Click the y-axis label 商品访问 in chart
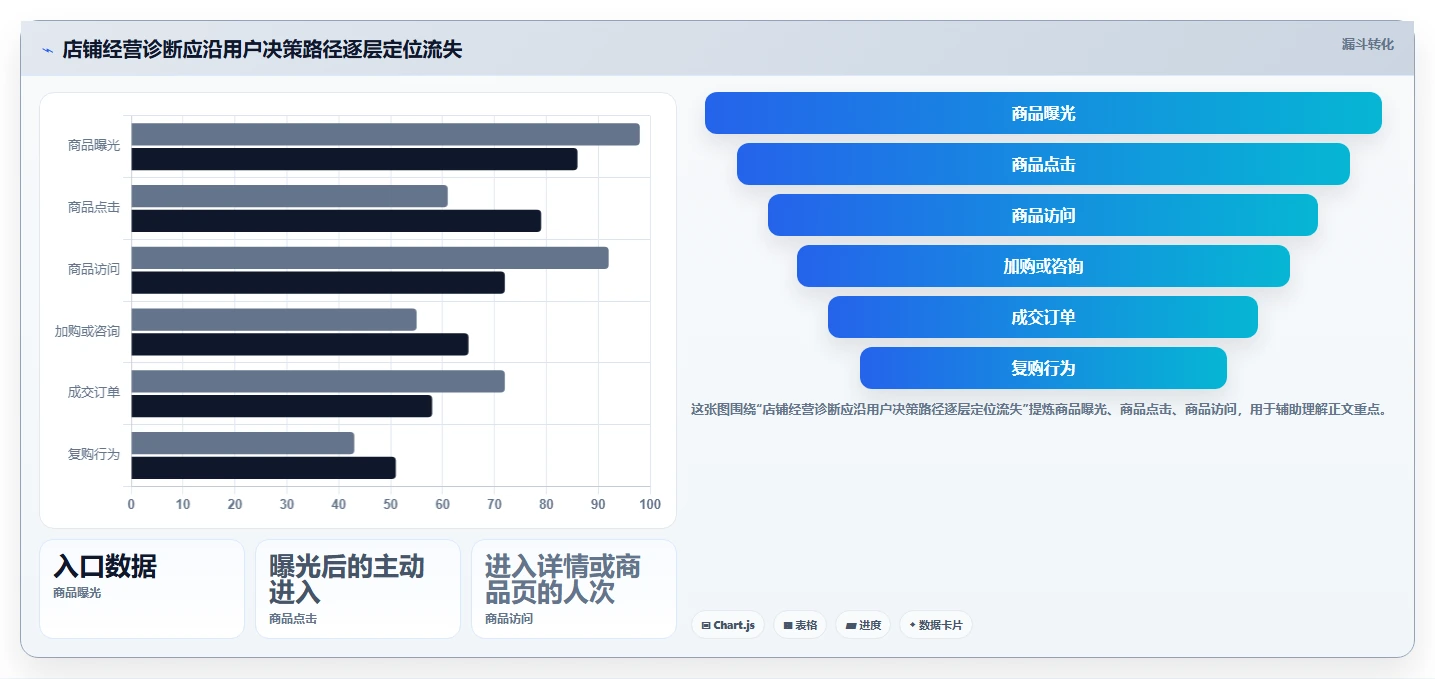The height and width of the screenshot is (679, 1435). click(x=94, y=270)
